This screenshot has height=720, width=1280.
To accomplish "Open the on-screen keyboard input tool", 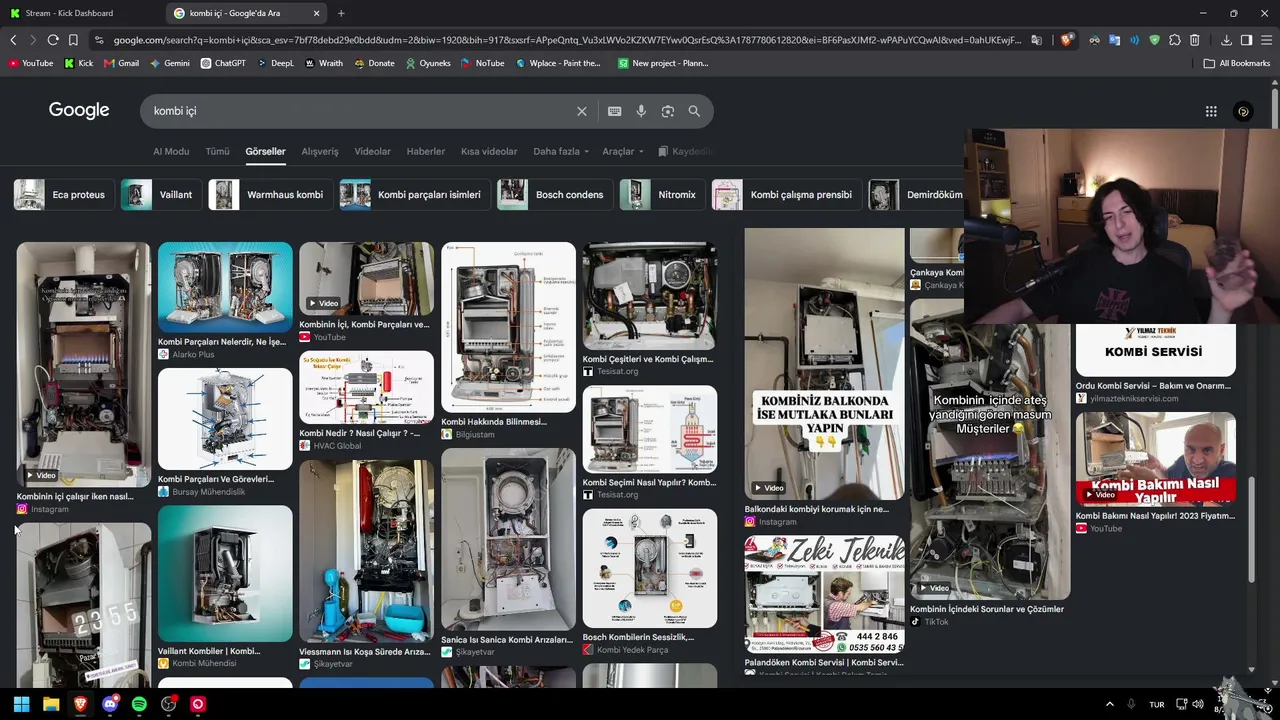I will 615,111.
